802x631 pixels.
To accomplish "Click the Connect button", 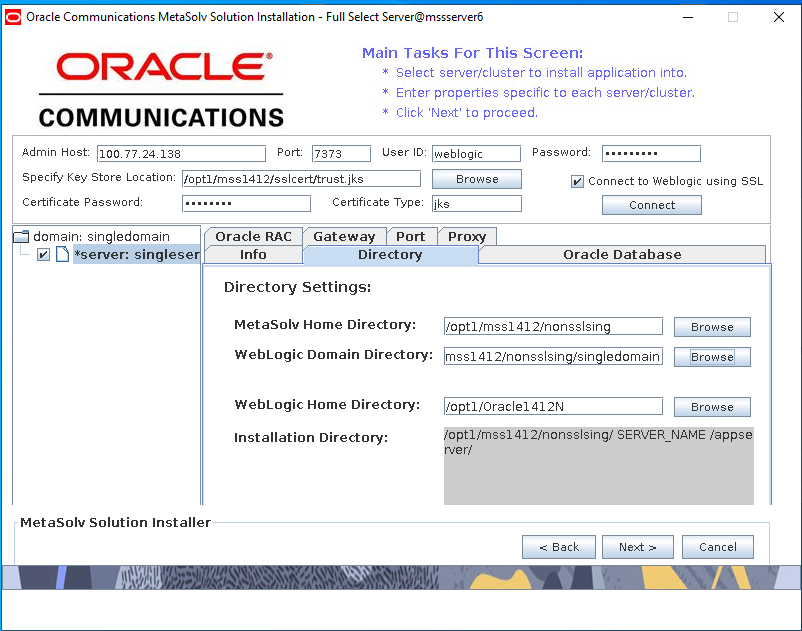I will (x=652, y=205).
